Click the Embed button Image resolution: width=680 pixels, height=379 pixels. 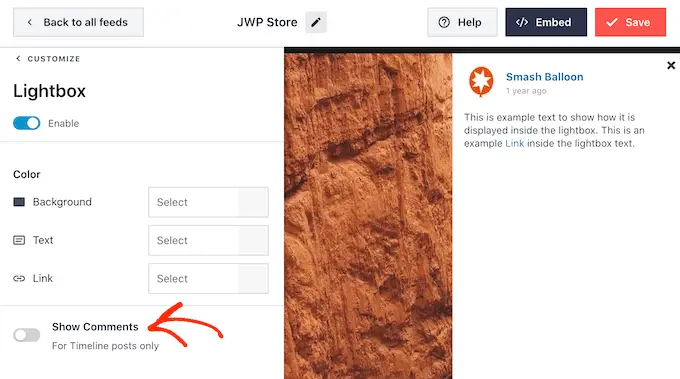(546, 22)
